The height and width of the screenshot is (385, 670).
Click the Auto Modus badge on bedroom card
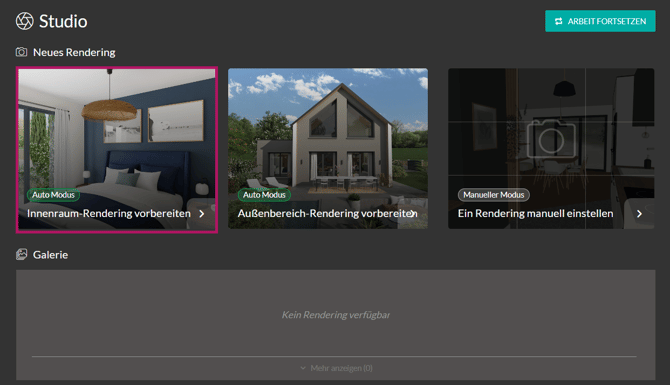click(53, 195)
